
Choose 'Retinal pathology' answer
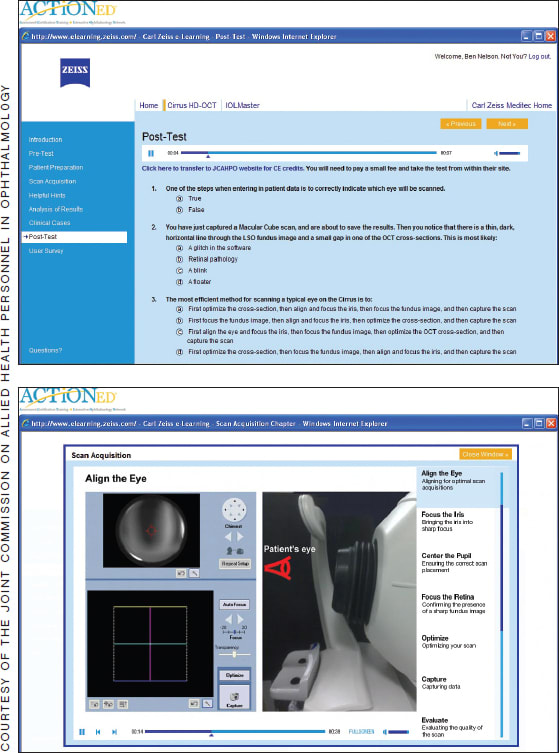[x=180, y=259]
